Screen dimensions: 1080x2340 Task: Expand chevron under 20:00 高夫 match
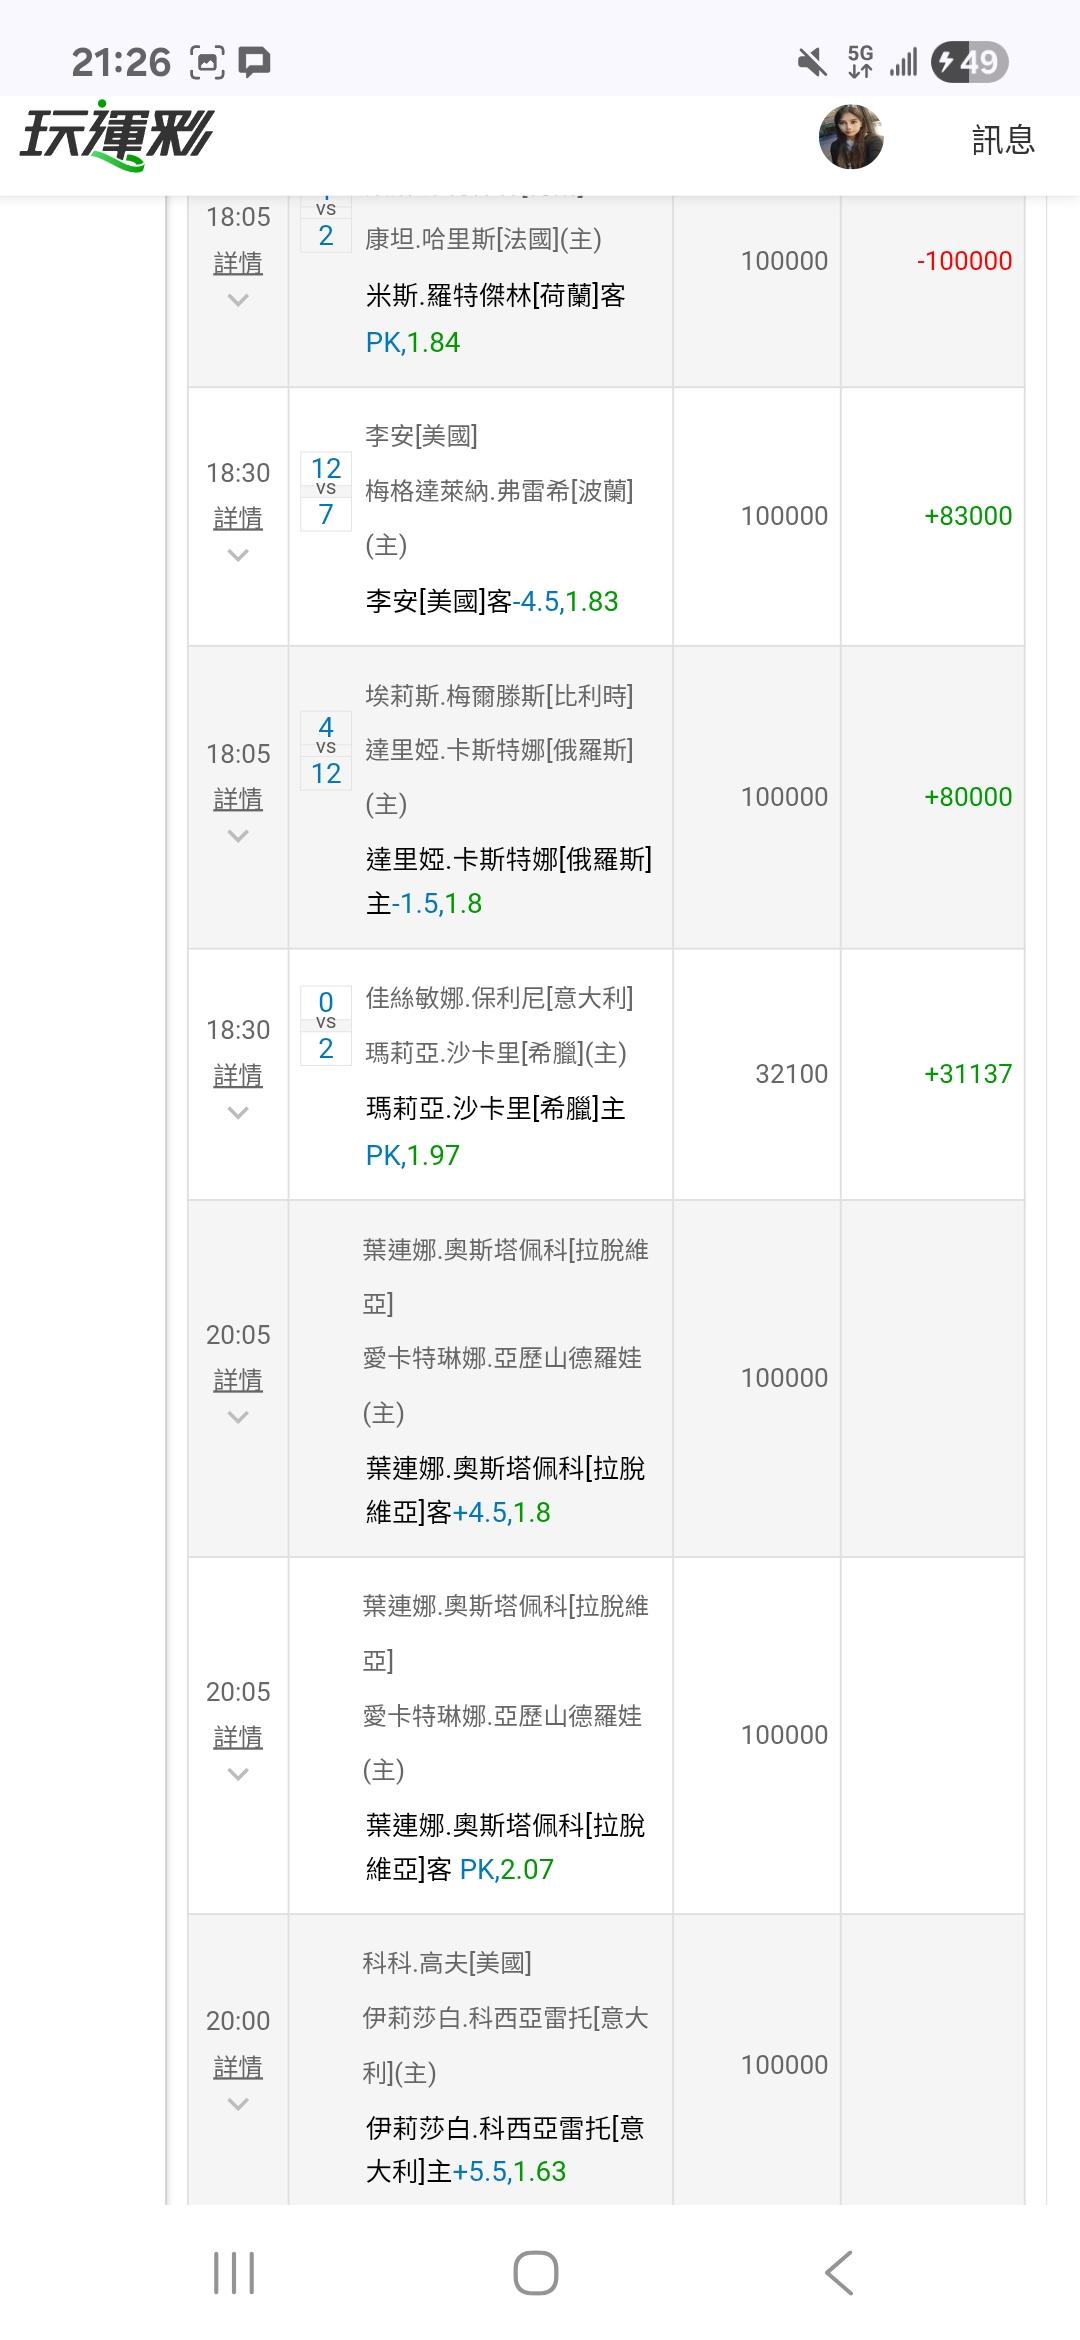click(x=238, y=2103)
